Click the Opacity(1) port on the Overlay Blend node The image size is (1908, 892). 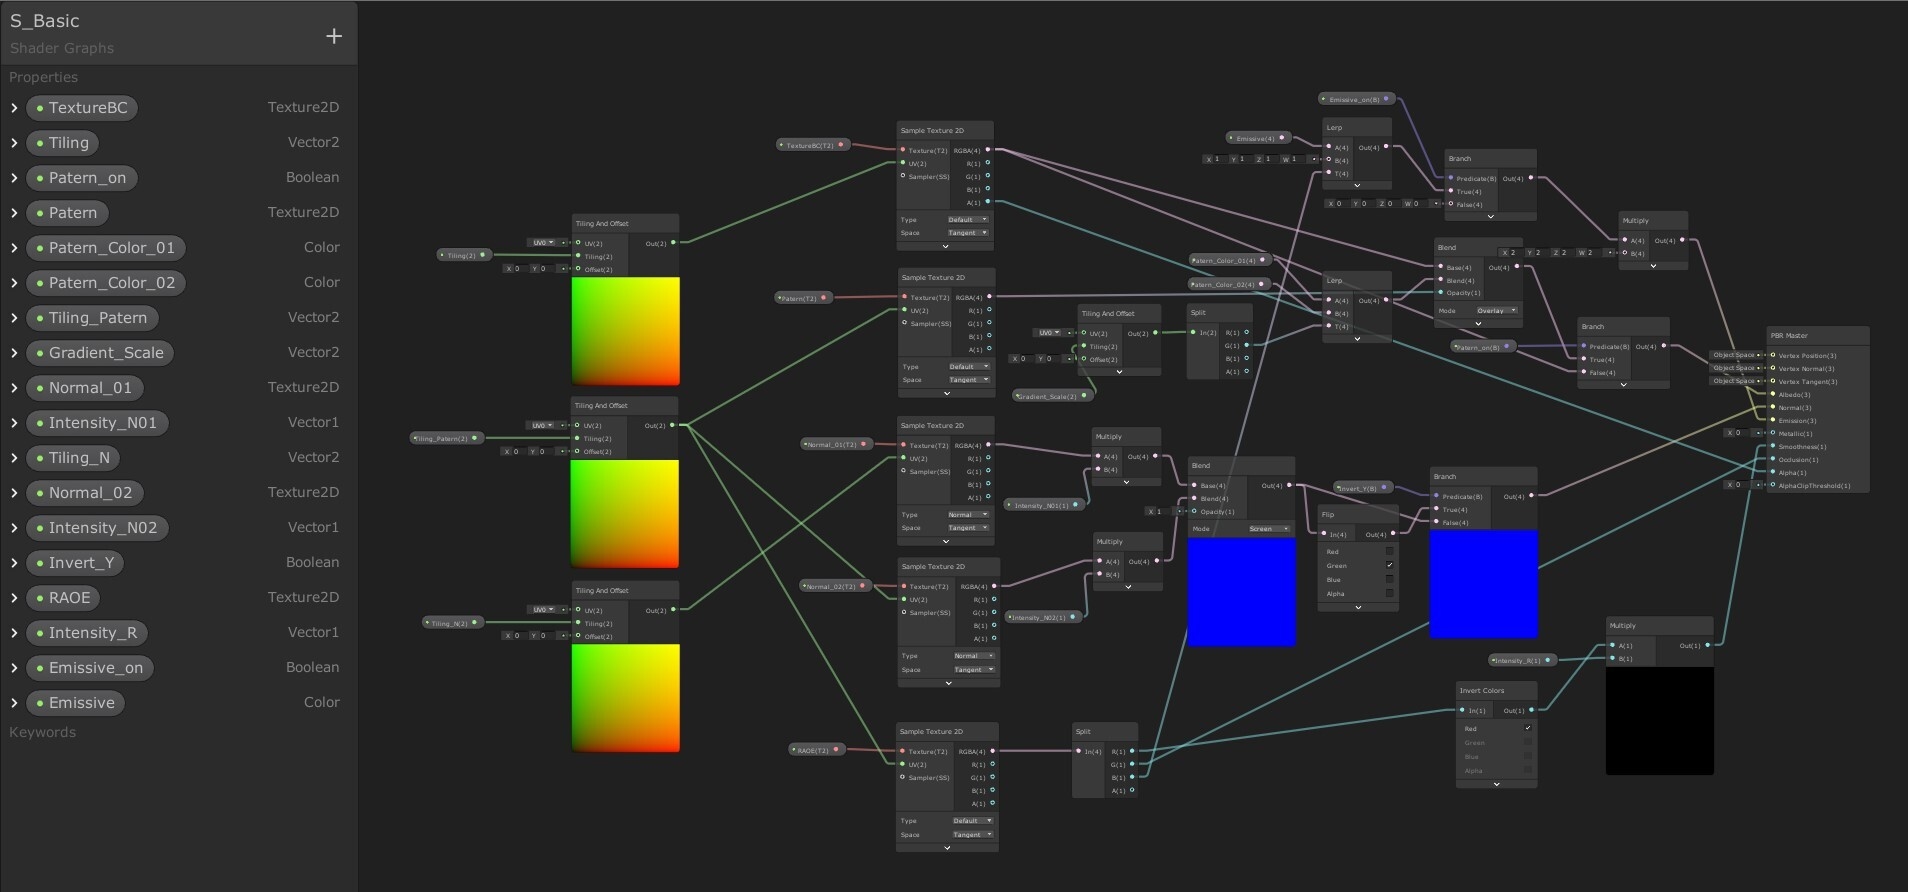1440,292
